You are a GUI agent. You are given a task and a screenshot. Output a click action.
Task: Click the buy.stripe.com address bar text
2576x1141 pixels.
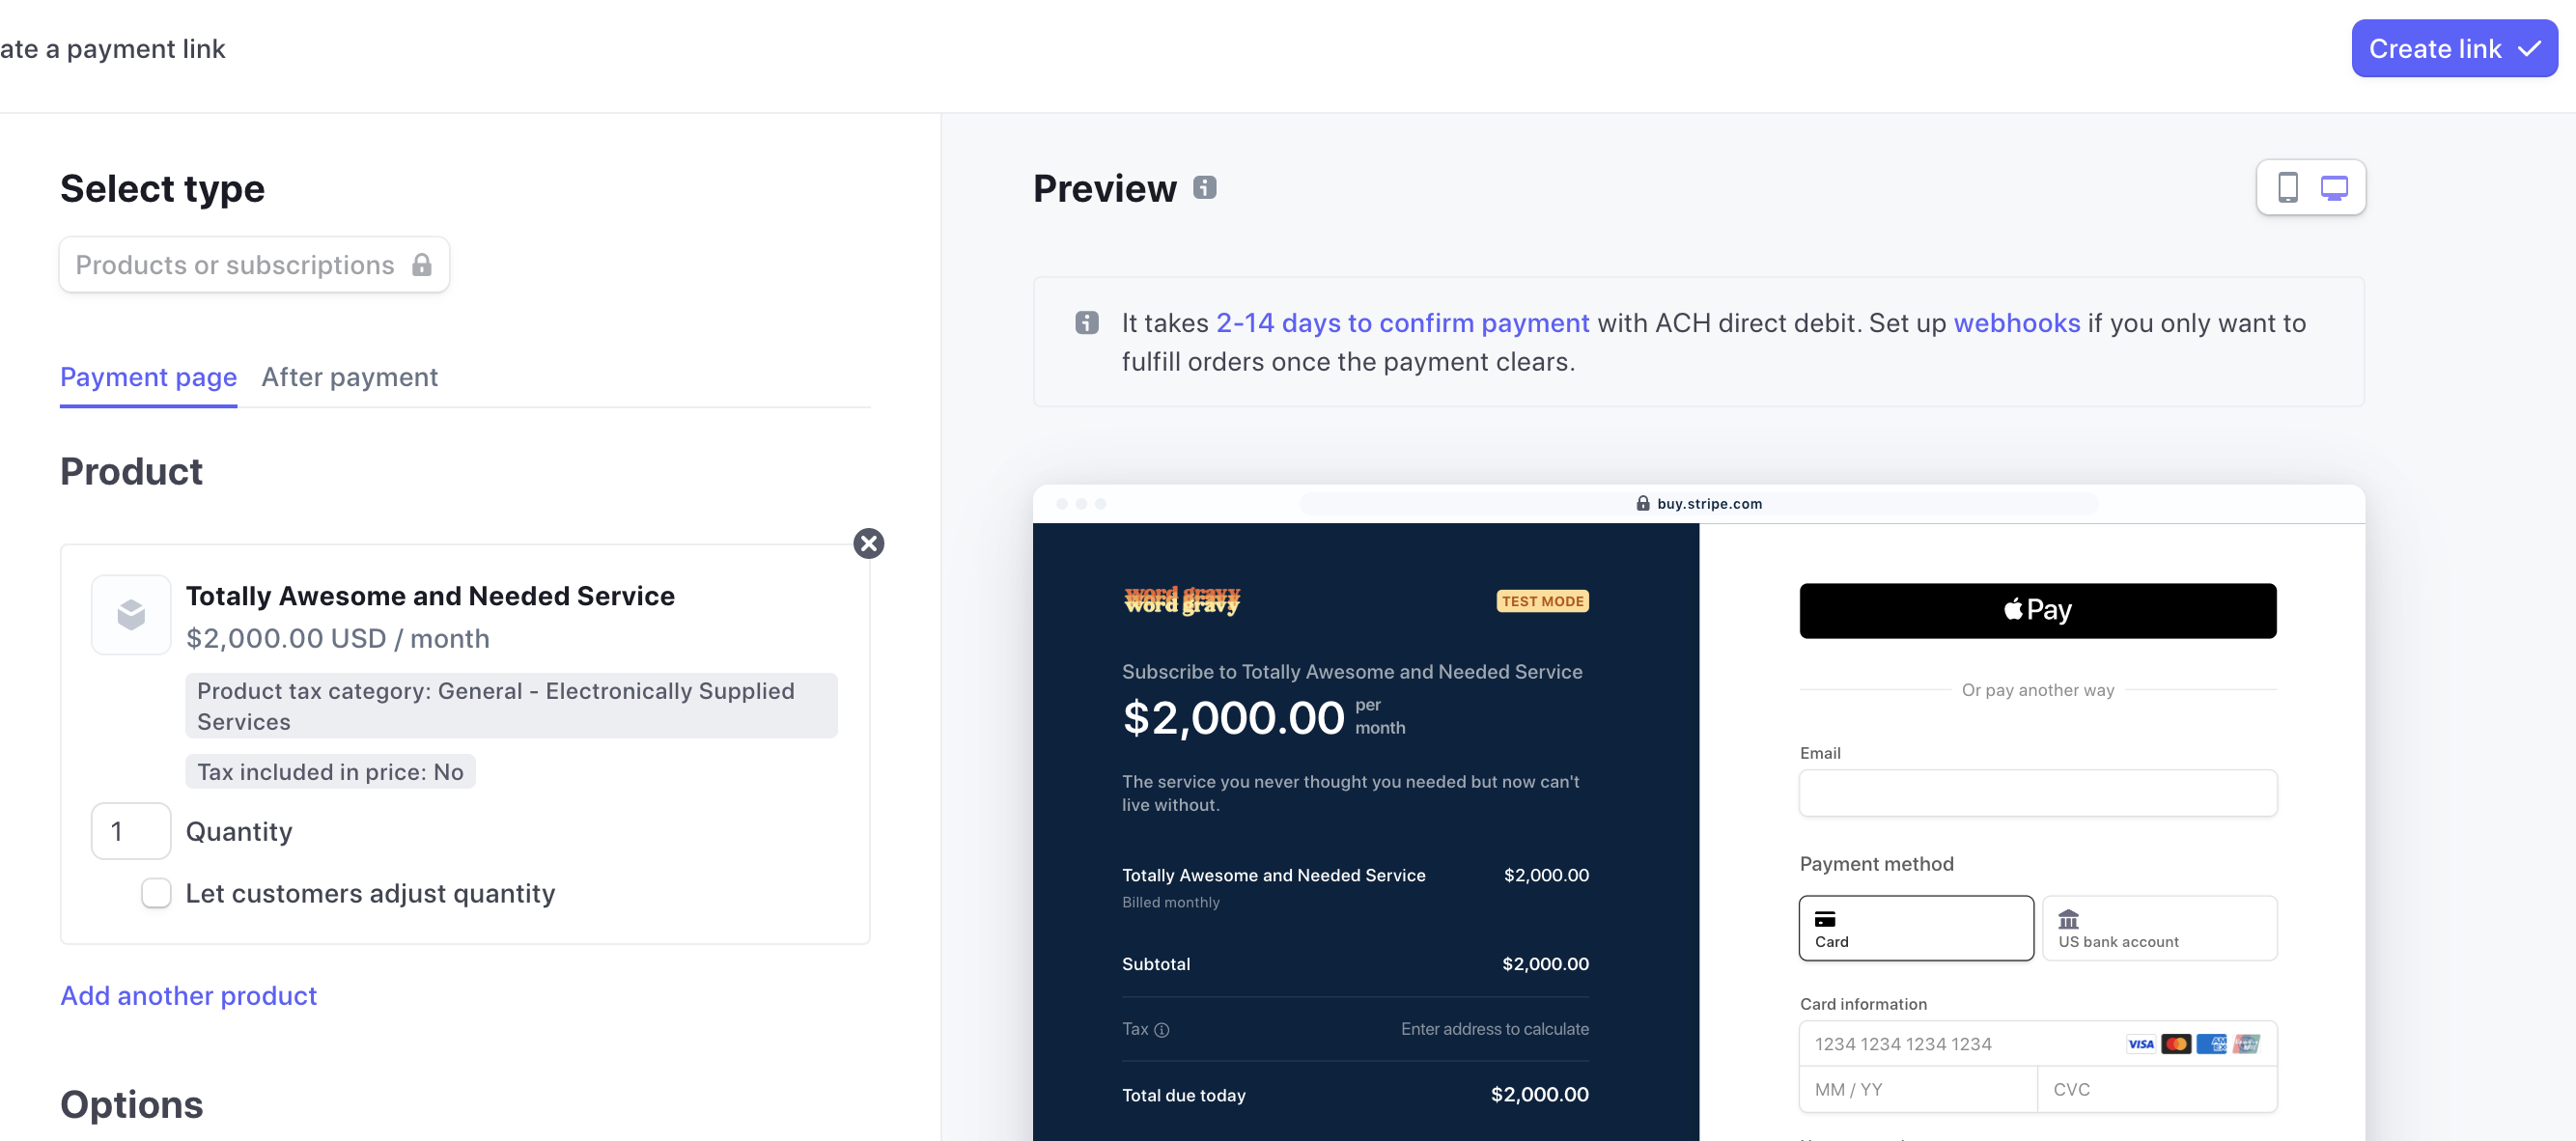[x=1709, y=504]
